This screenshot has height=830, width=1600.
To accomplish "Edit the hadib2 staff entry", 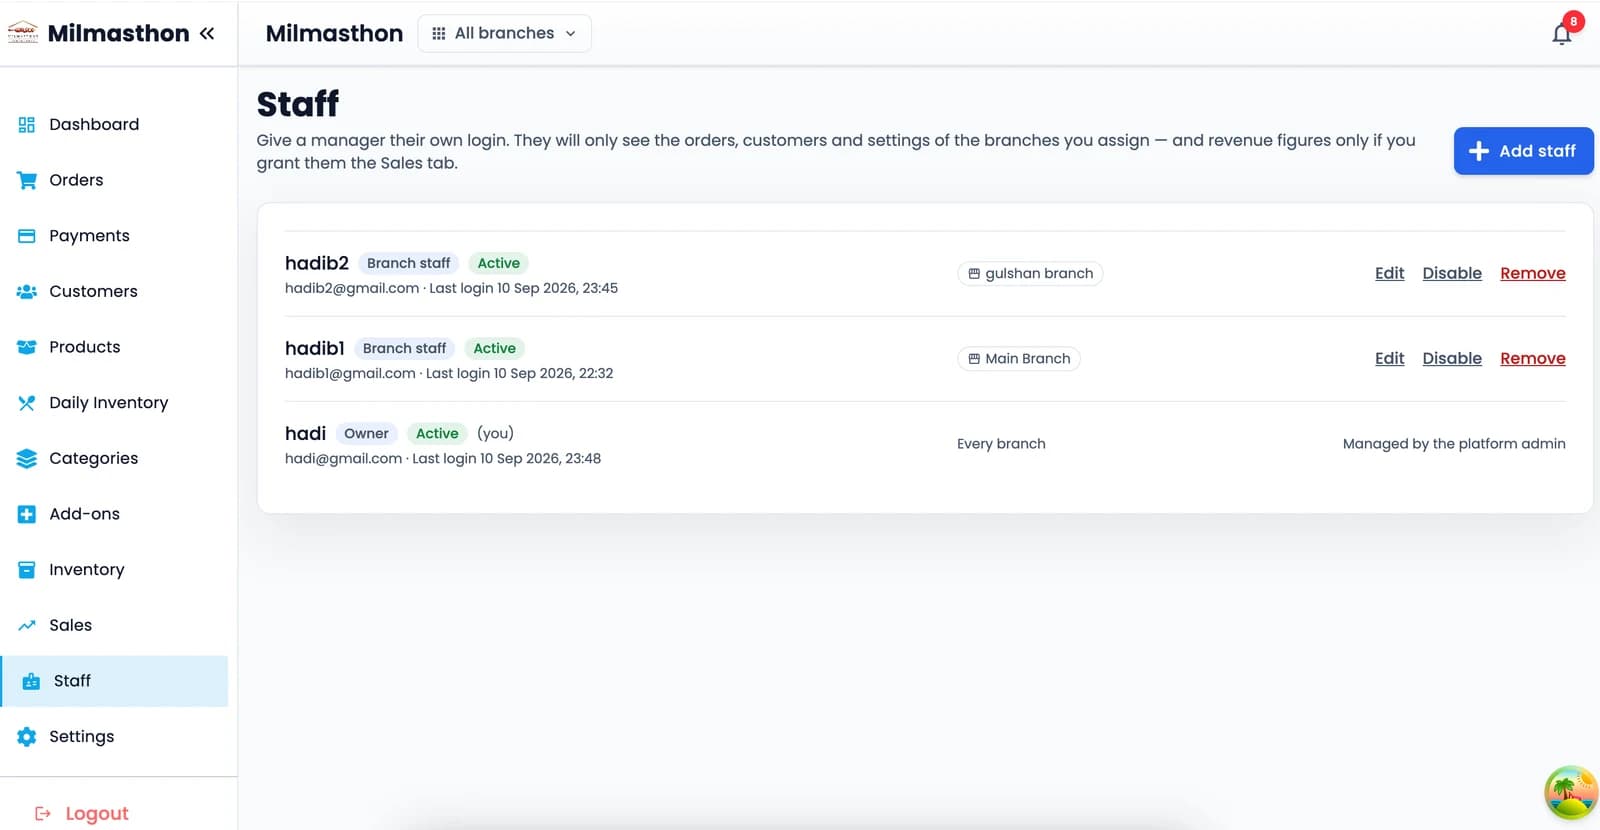I will click(x=1389, y=273).
